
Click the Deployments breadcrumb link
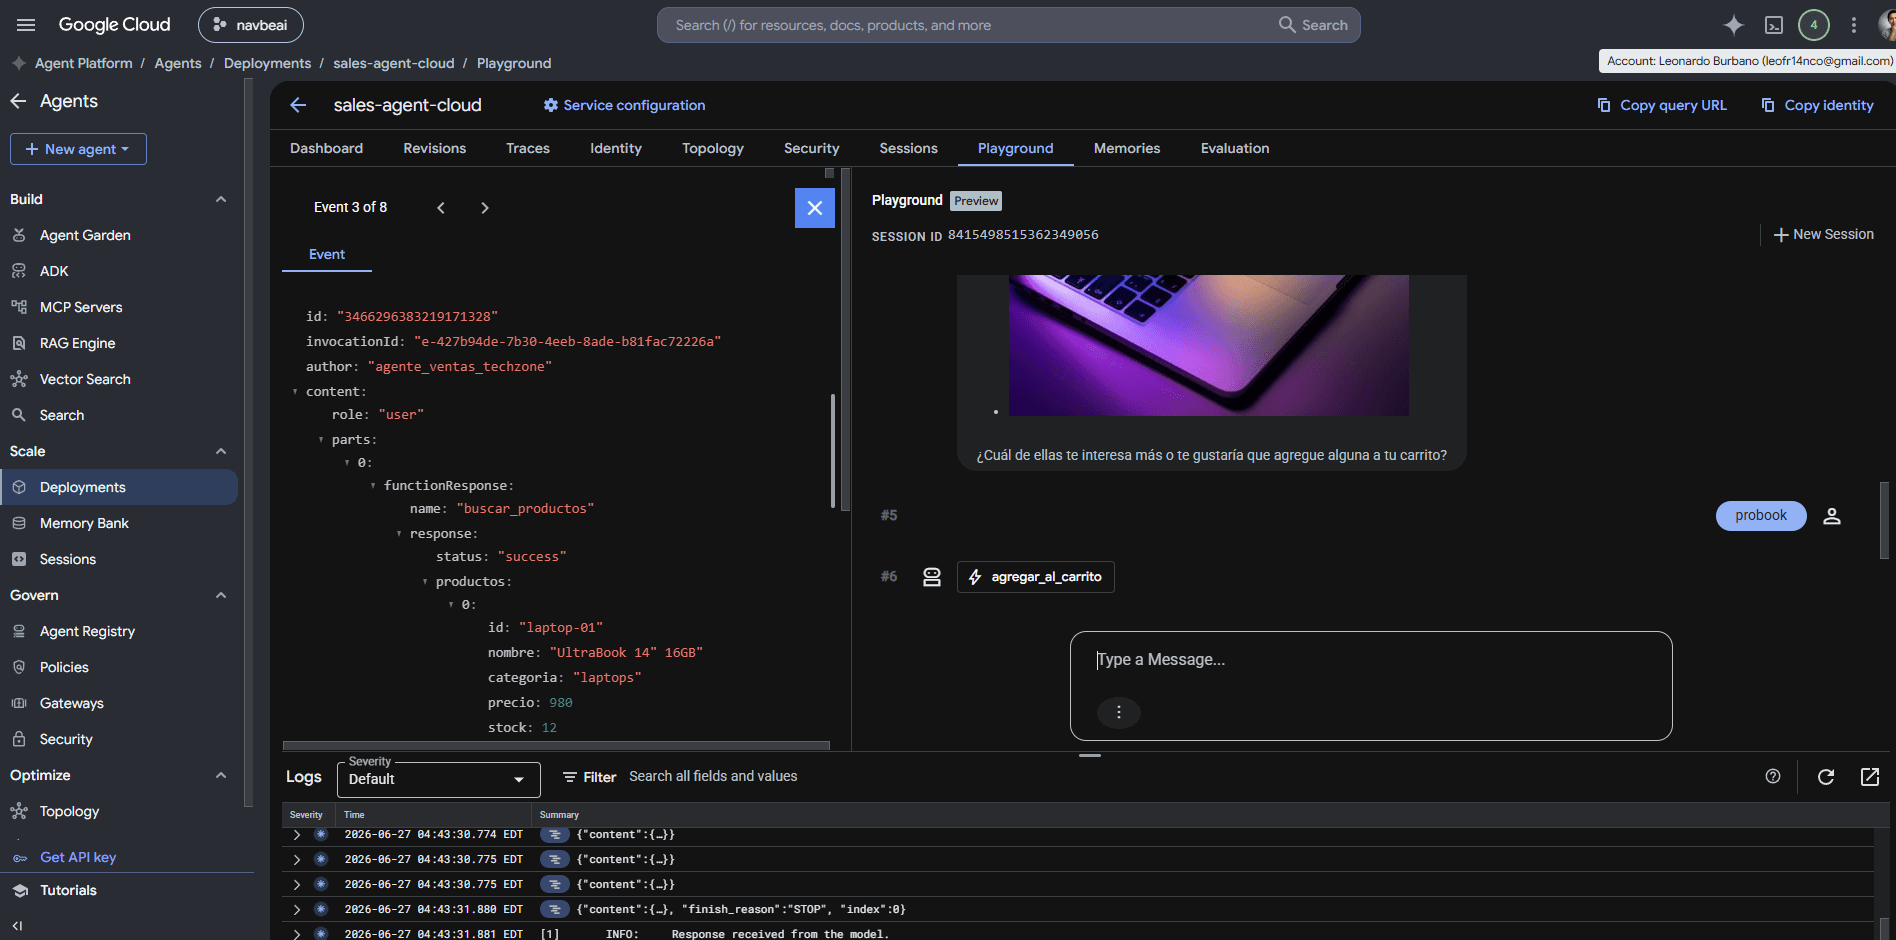(x=267, y=63)
